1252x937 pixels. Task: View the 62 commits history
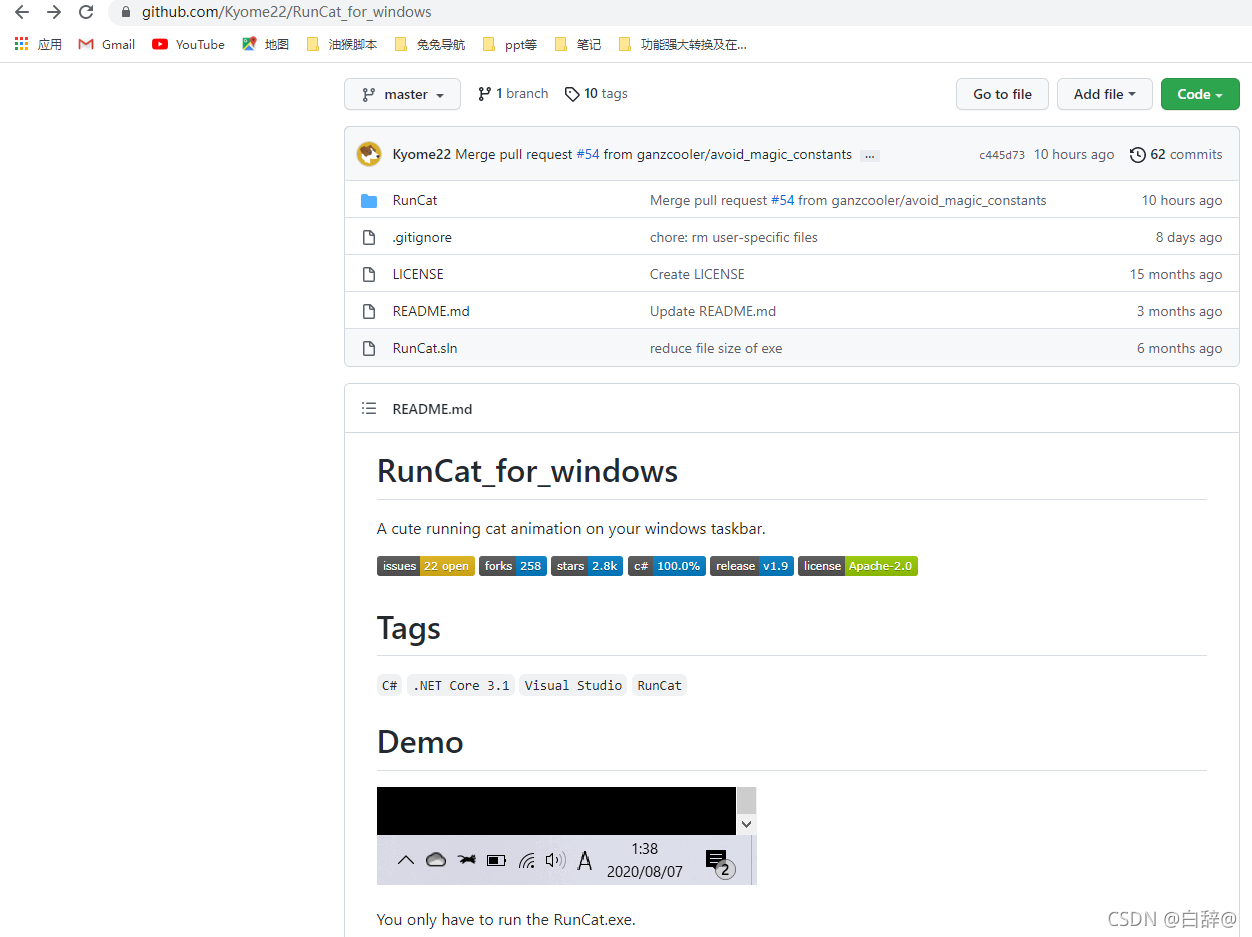tap(1176, 154)
